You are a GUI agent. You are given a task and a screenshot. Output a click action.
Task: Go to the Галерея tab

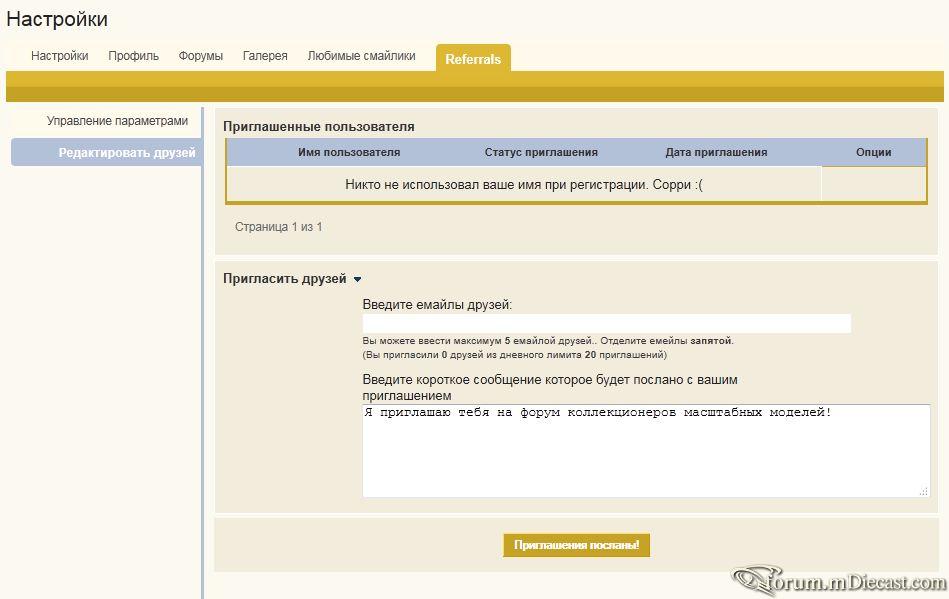264,56
